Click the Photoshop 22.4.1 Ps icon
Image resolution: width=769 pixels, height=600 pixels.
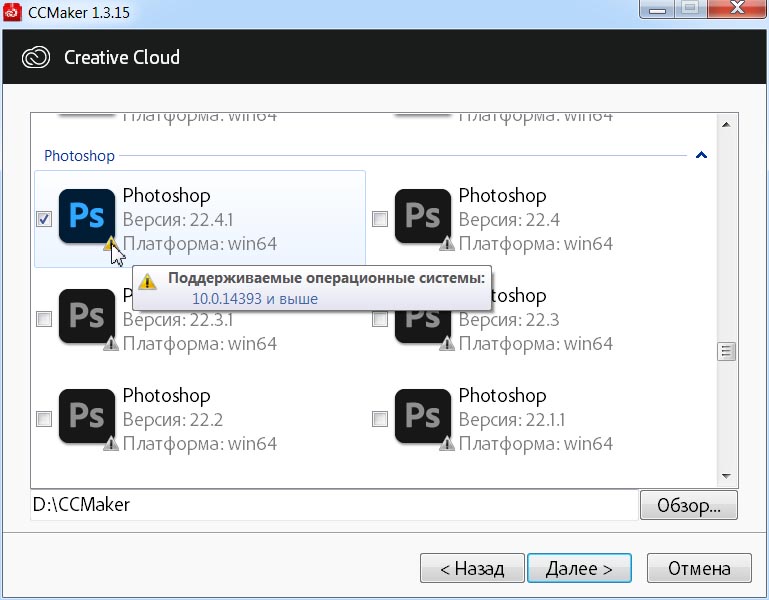(x=87, y=216)
